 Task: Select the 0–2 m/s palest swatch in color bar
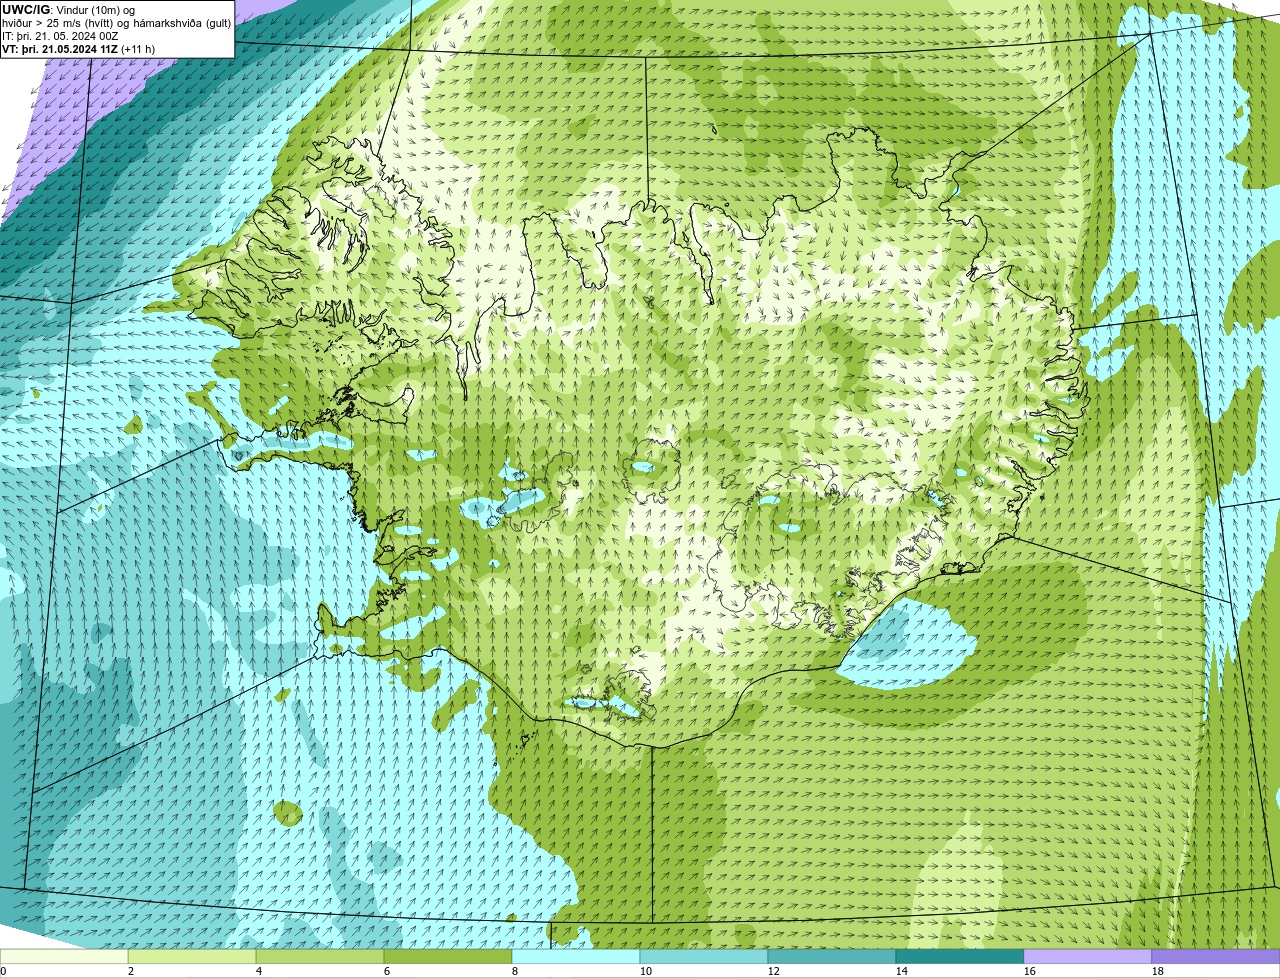click(64, 957)
